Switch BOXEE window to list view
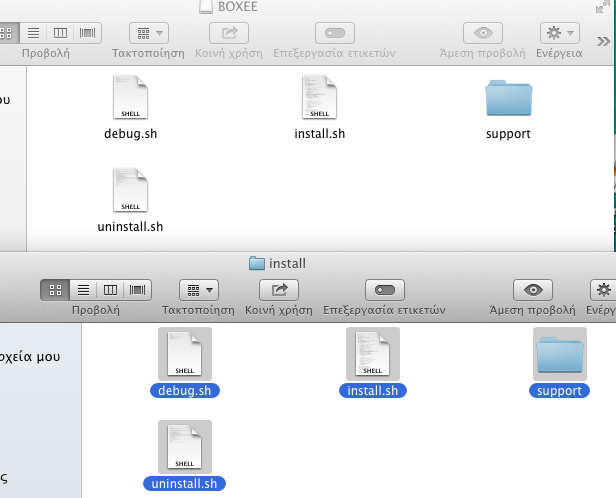616x498 pixels. [x=33, y=33]
